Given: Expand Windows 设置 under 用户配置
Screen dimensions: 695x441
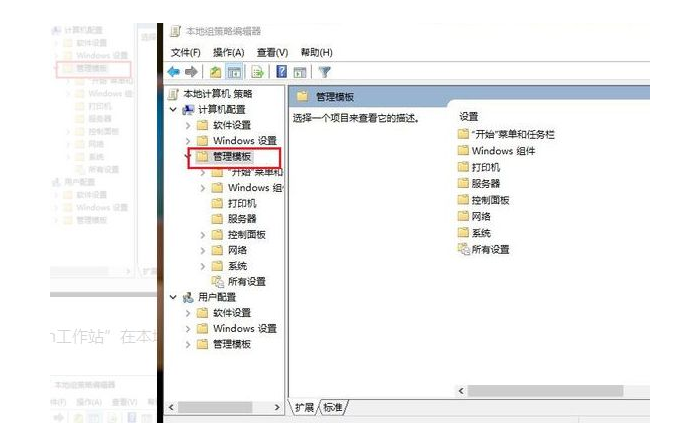Looking at the screenshot, I should [188, 328].
